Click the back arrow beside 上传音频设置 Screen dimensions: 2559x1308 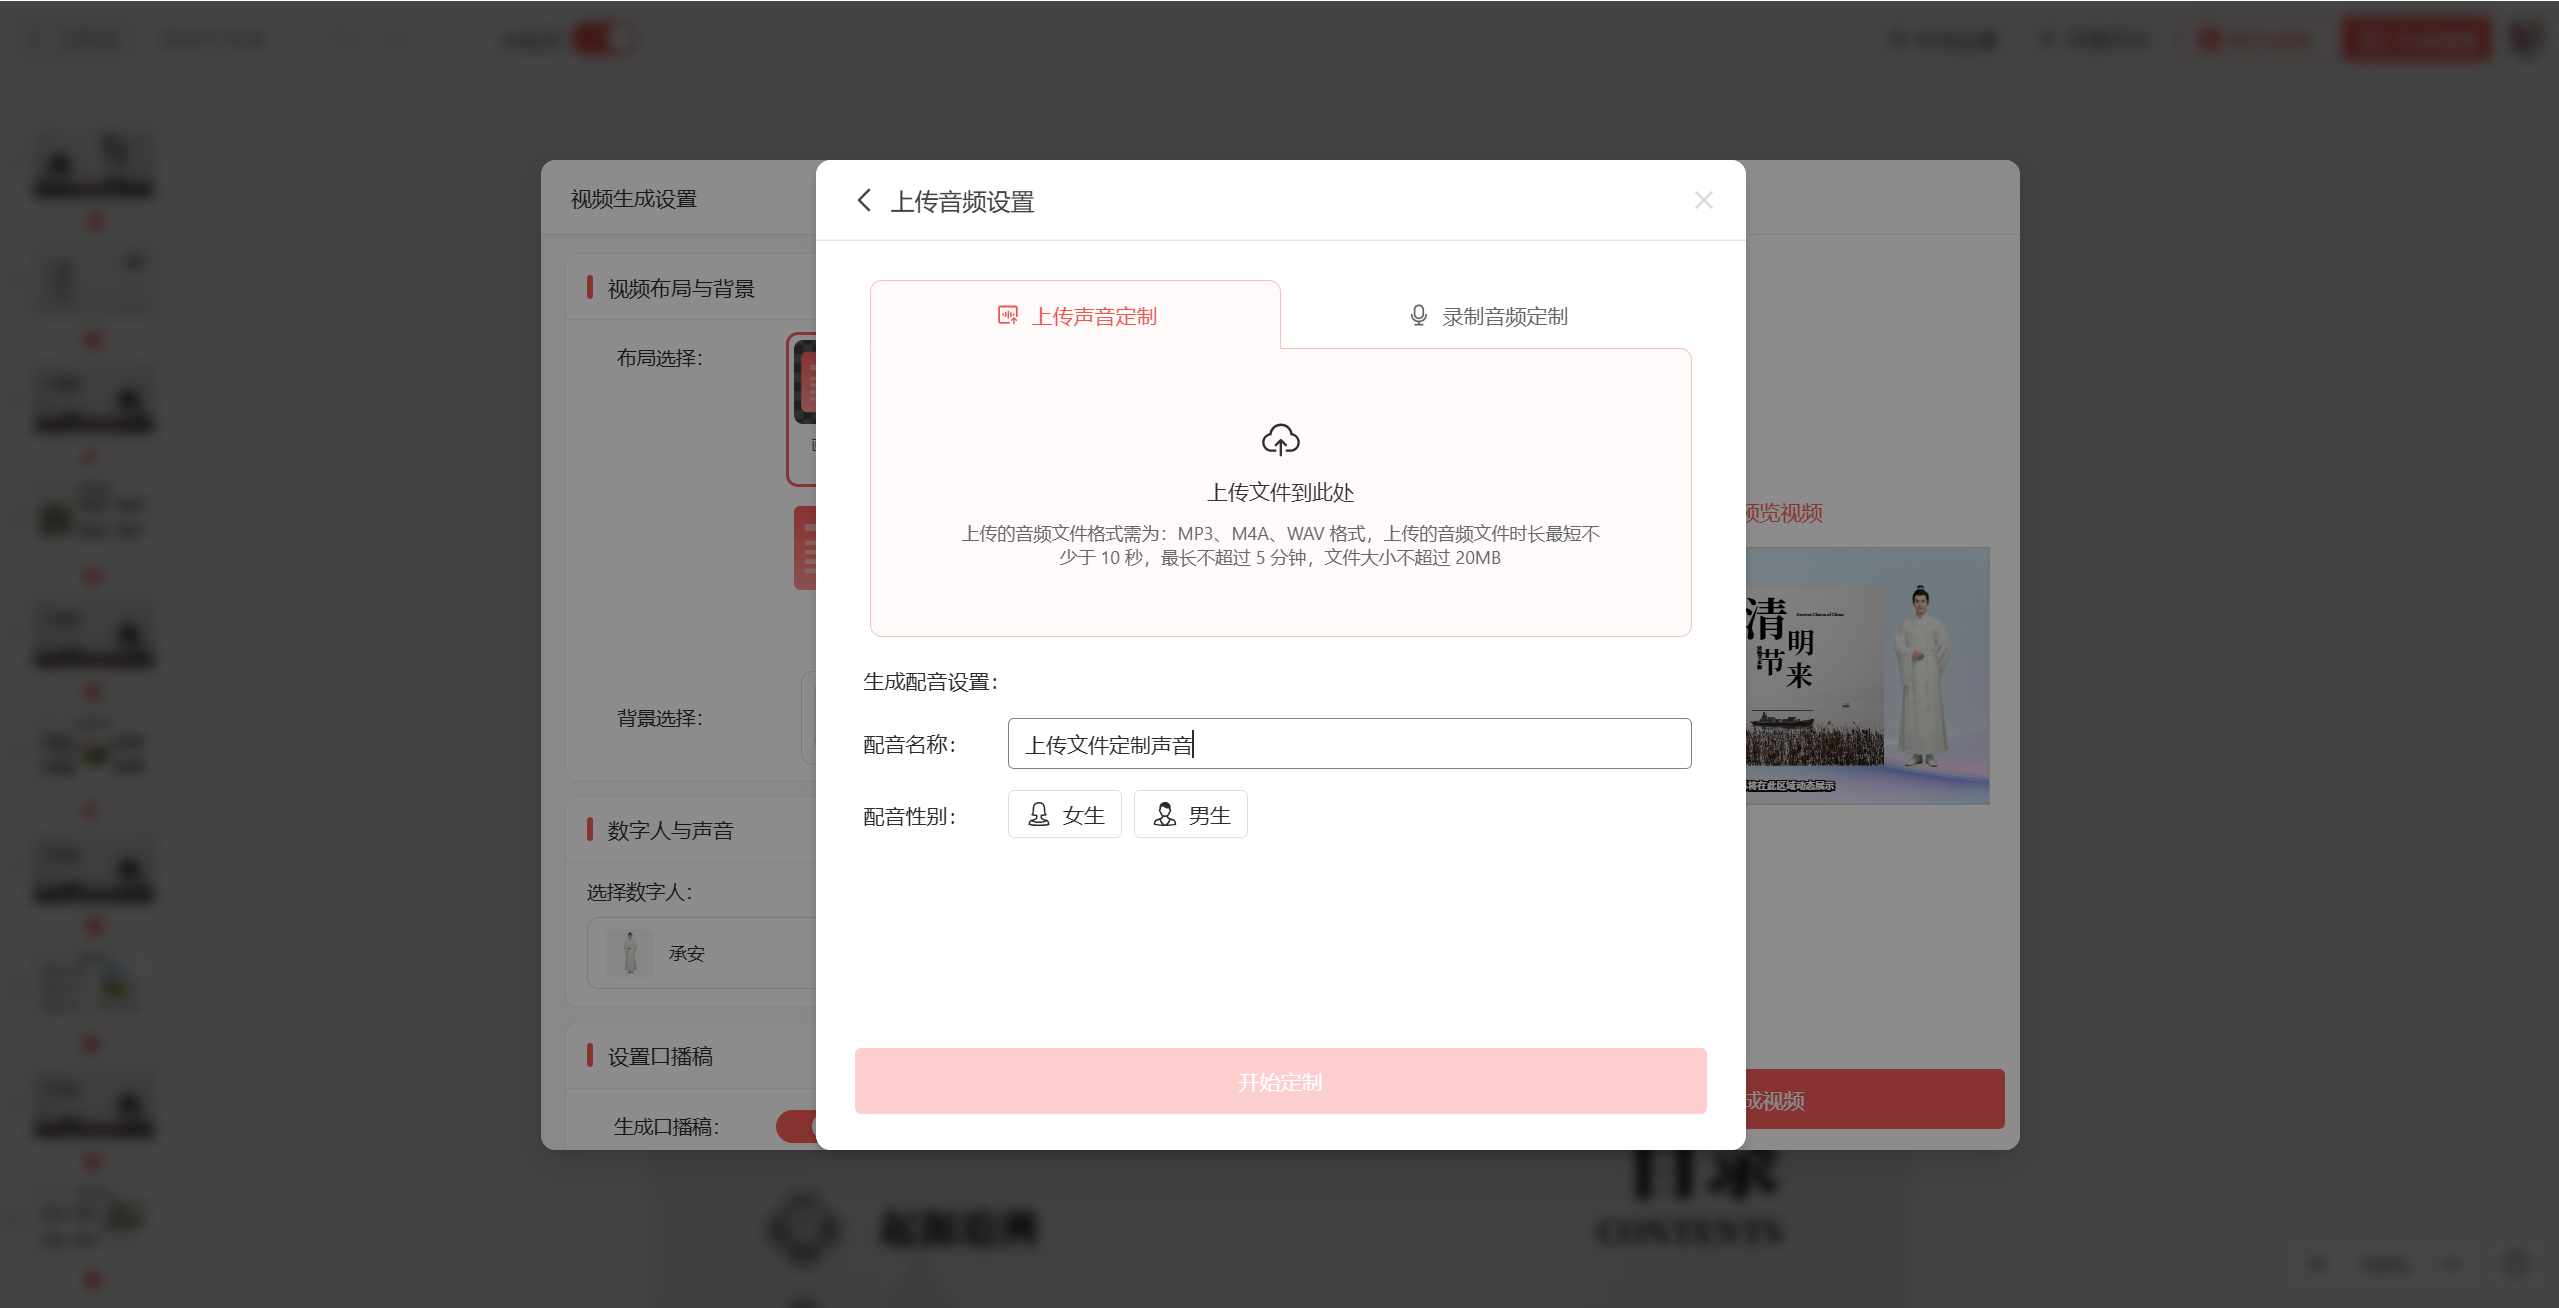[865, 201]
